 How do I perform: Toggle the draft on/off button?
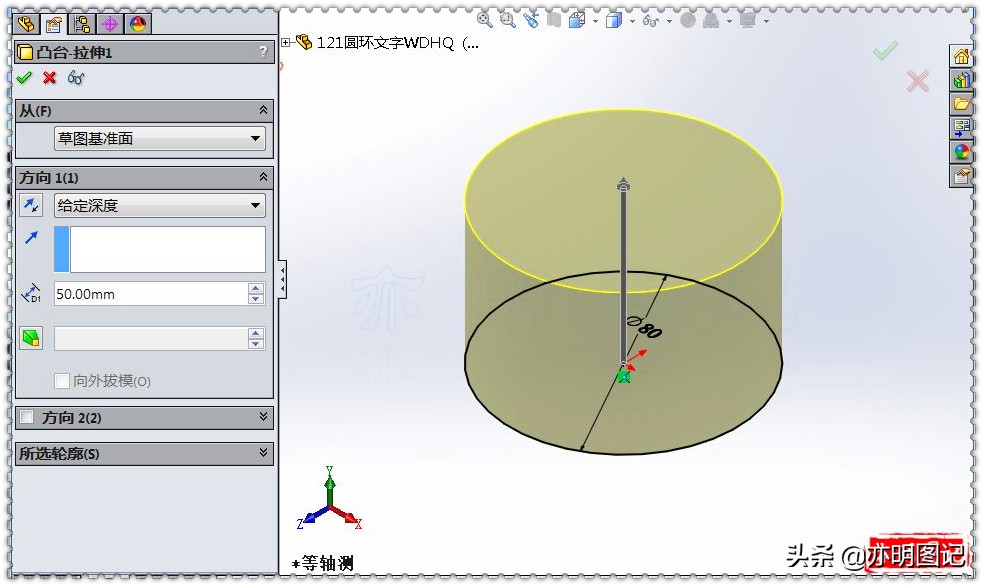pos(31,338)
